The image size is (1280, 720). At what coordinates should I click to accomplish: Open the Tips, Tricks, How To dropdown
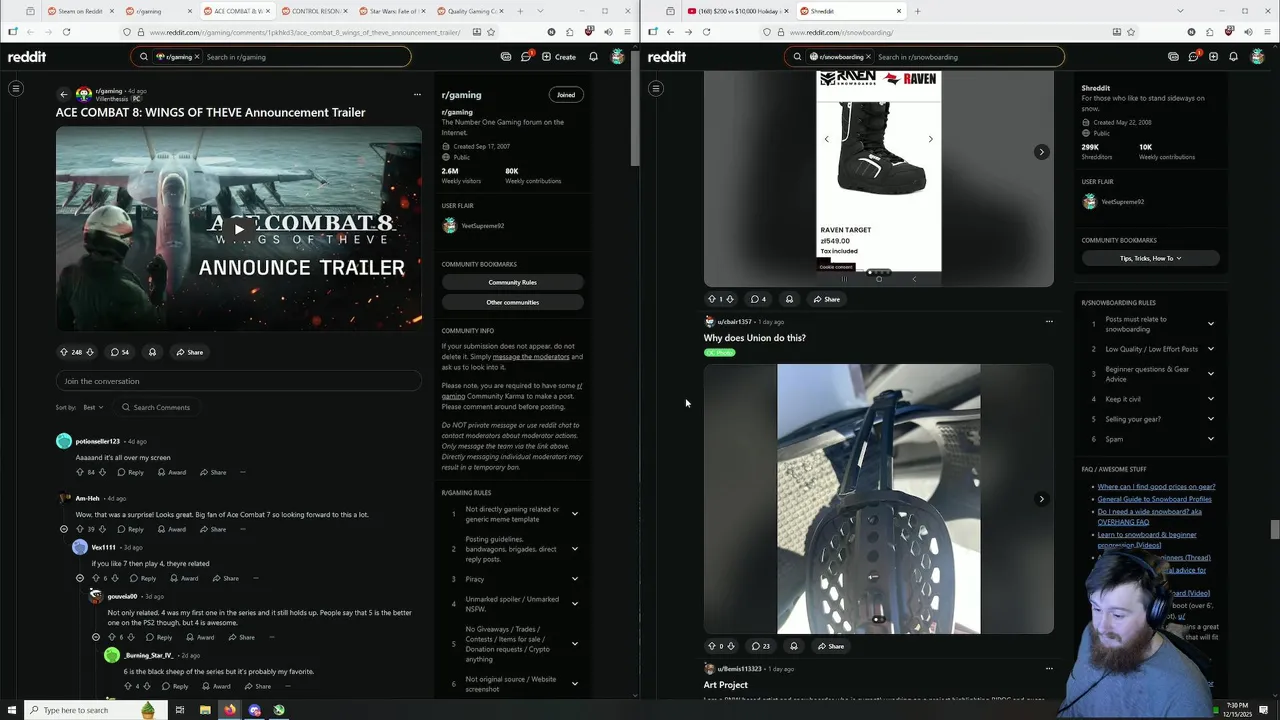pyautogui.click(x=1150, y=258)
